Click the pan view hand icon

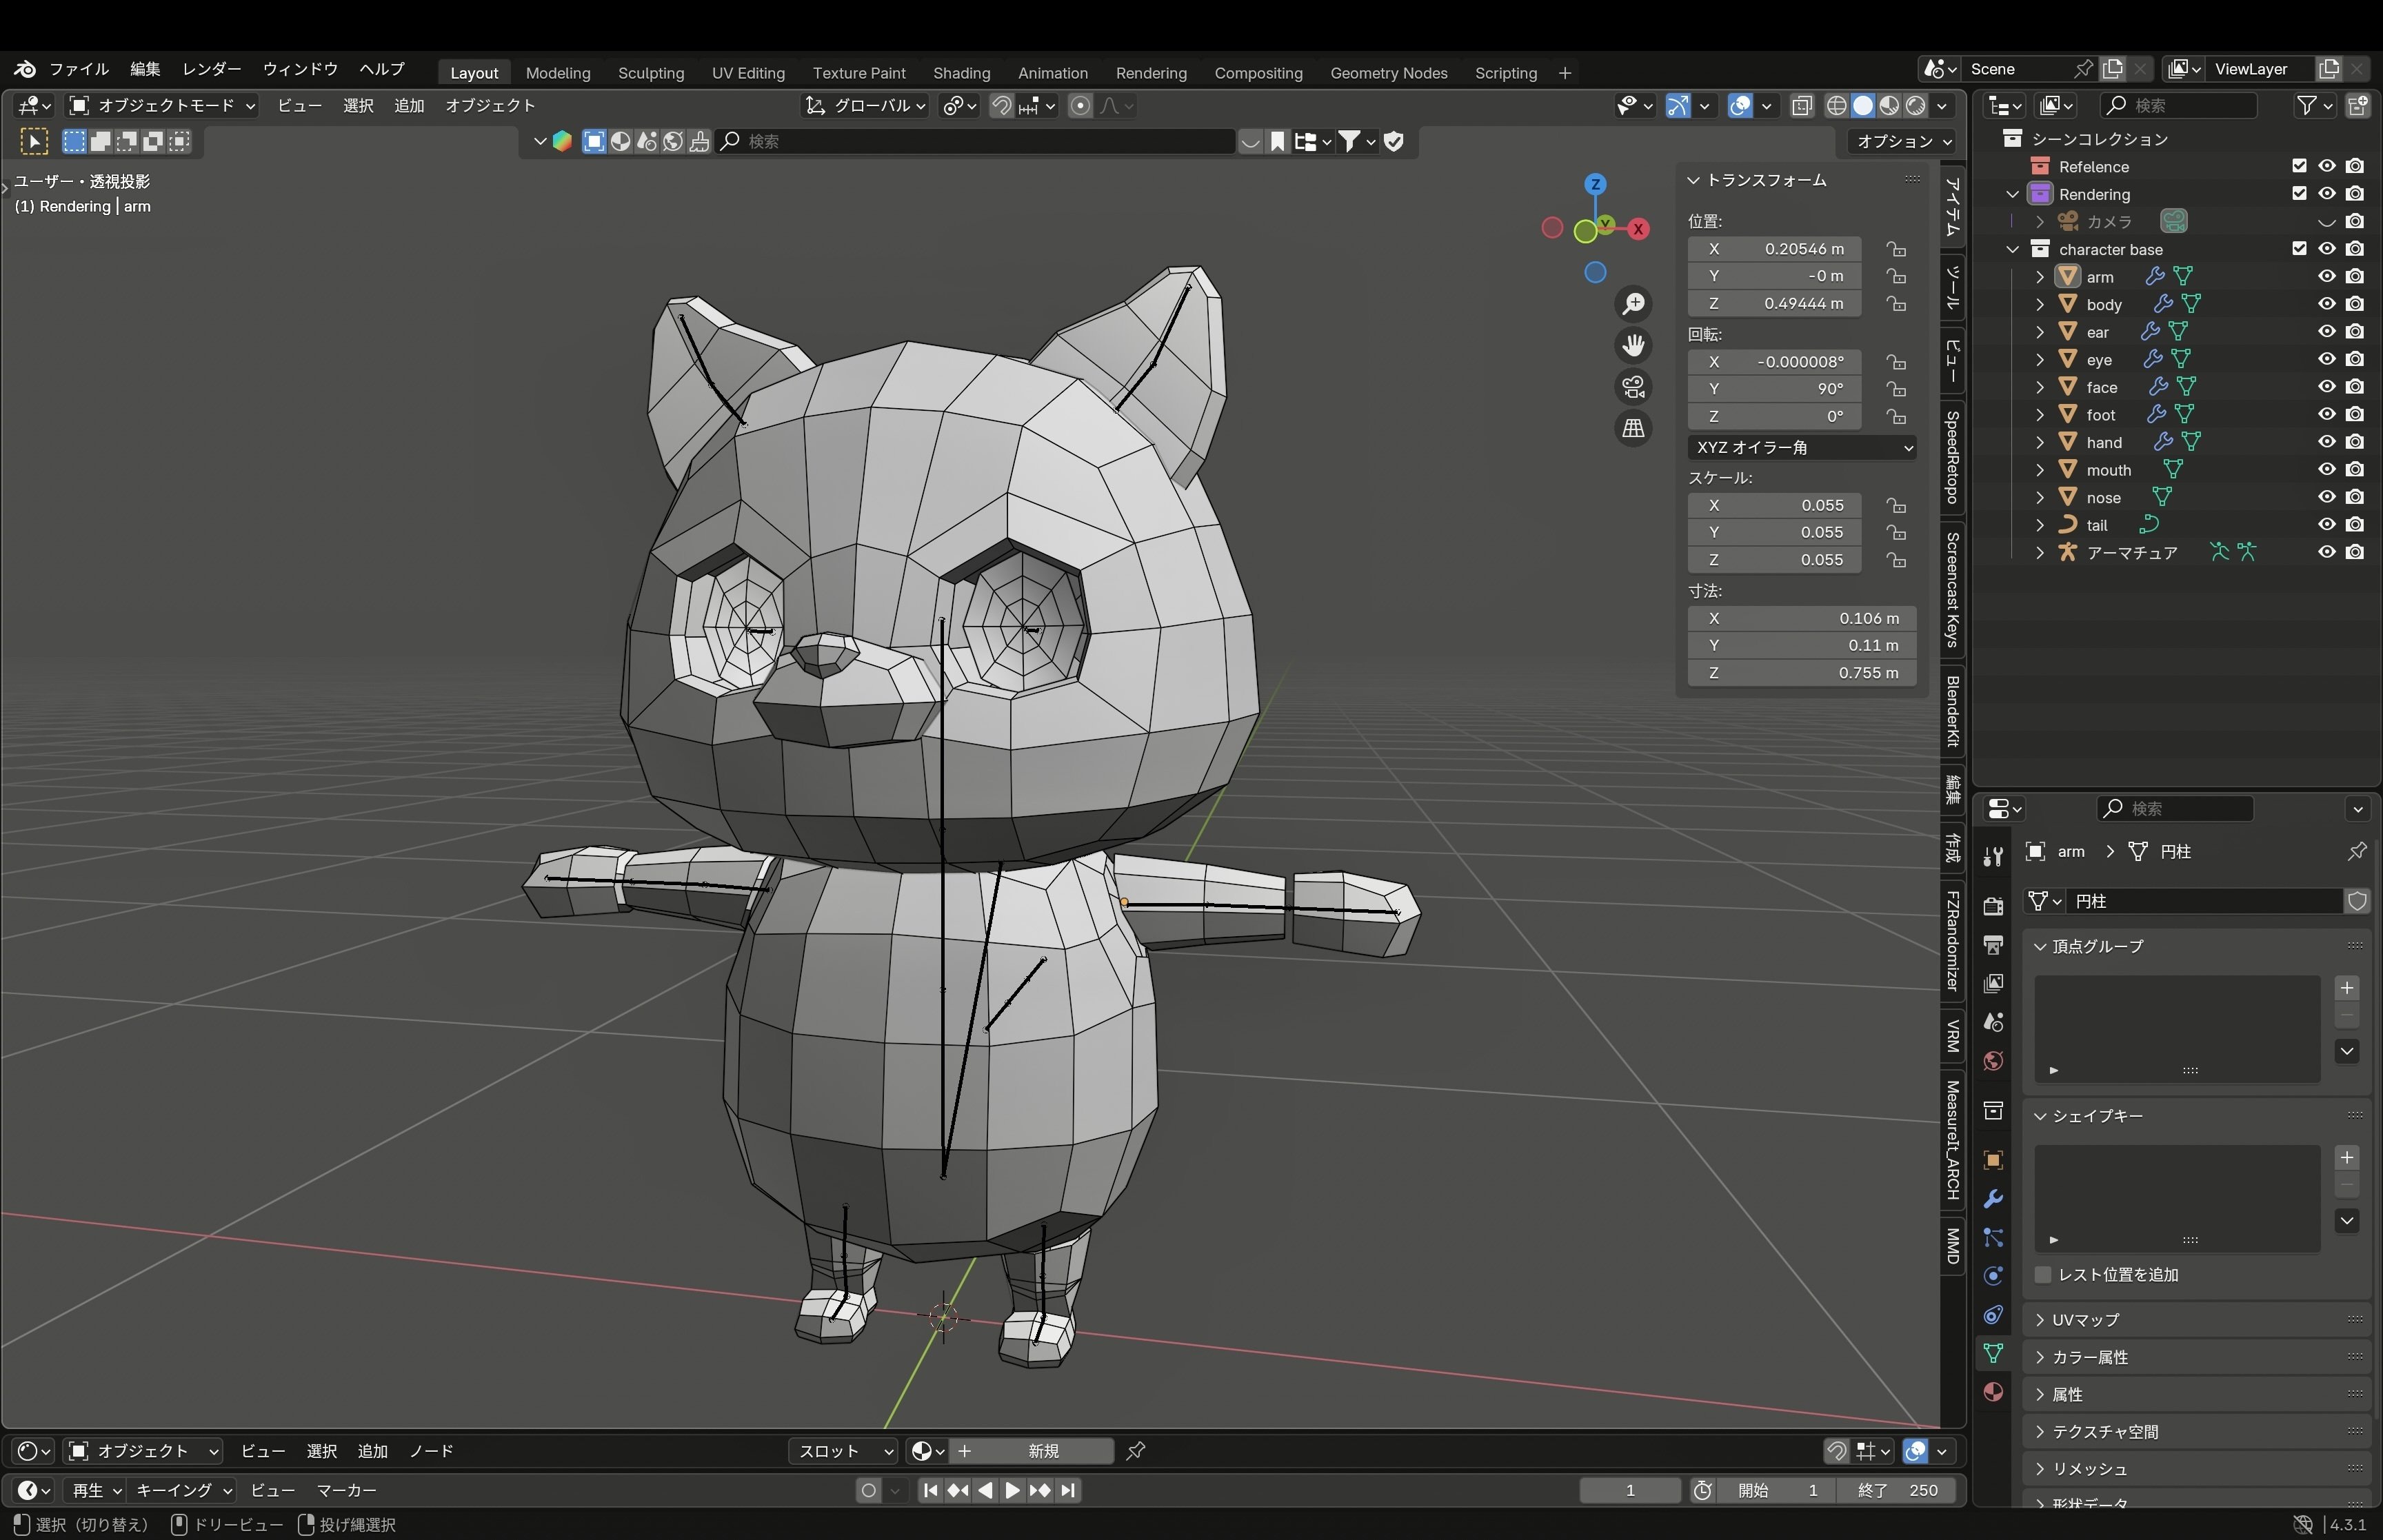pos(1633,346)
